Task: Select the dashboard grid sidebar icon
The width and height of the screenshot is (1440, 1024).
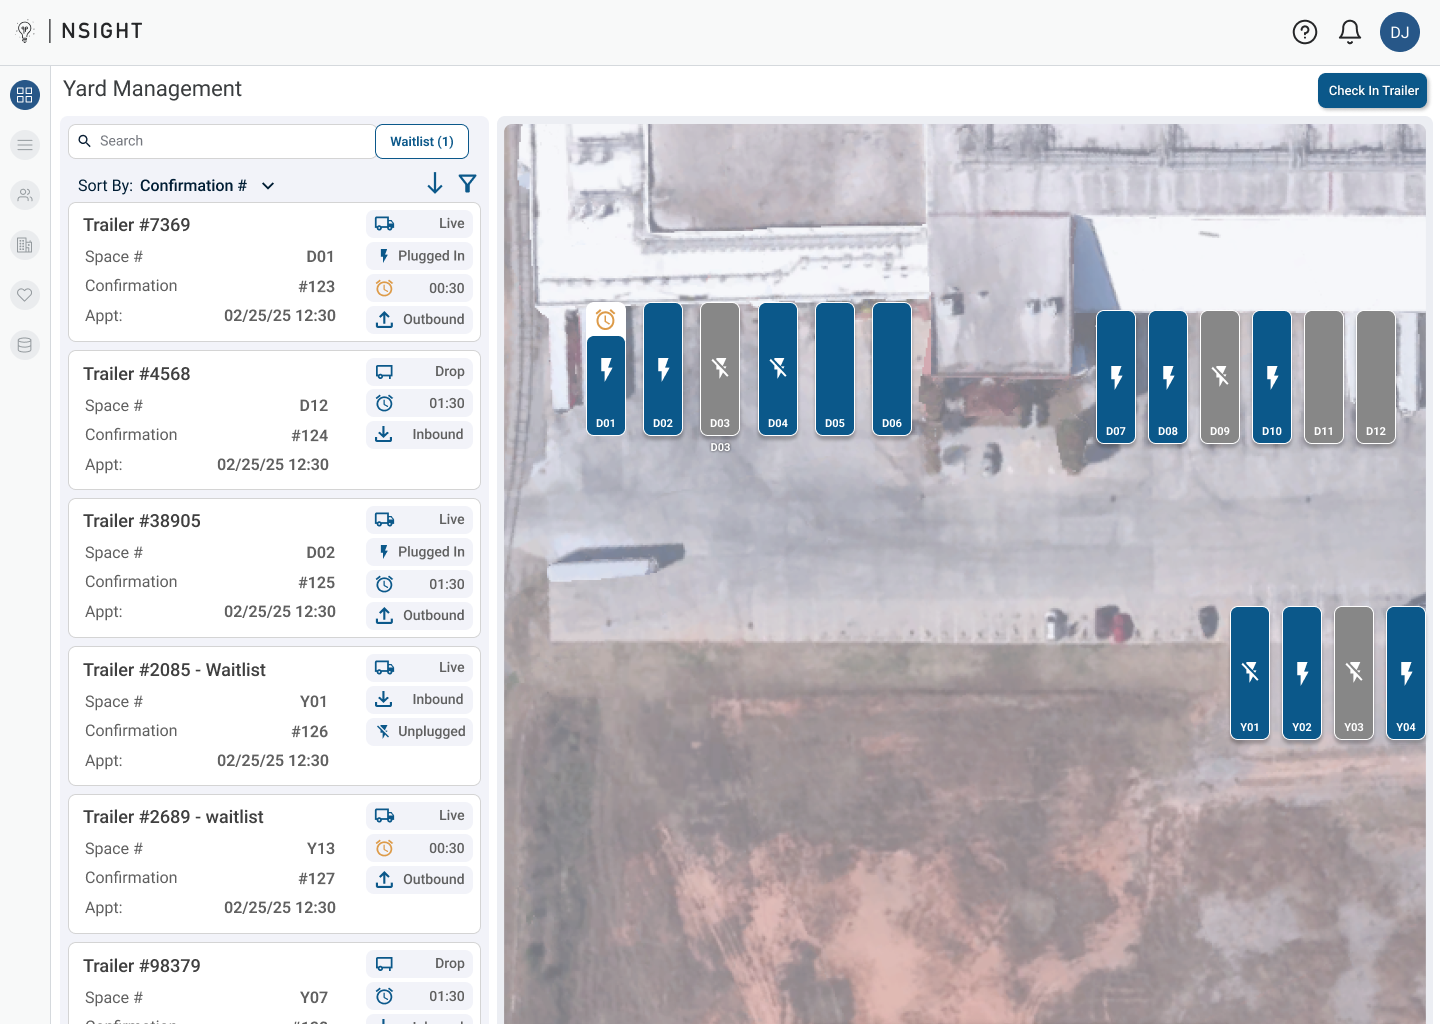Action: [x=25, y=95]
